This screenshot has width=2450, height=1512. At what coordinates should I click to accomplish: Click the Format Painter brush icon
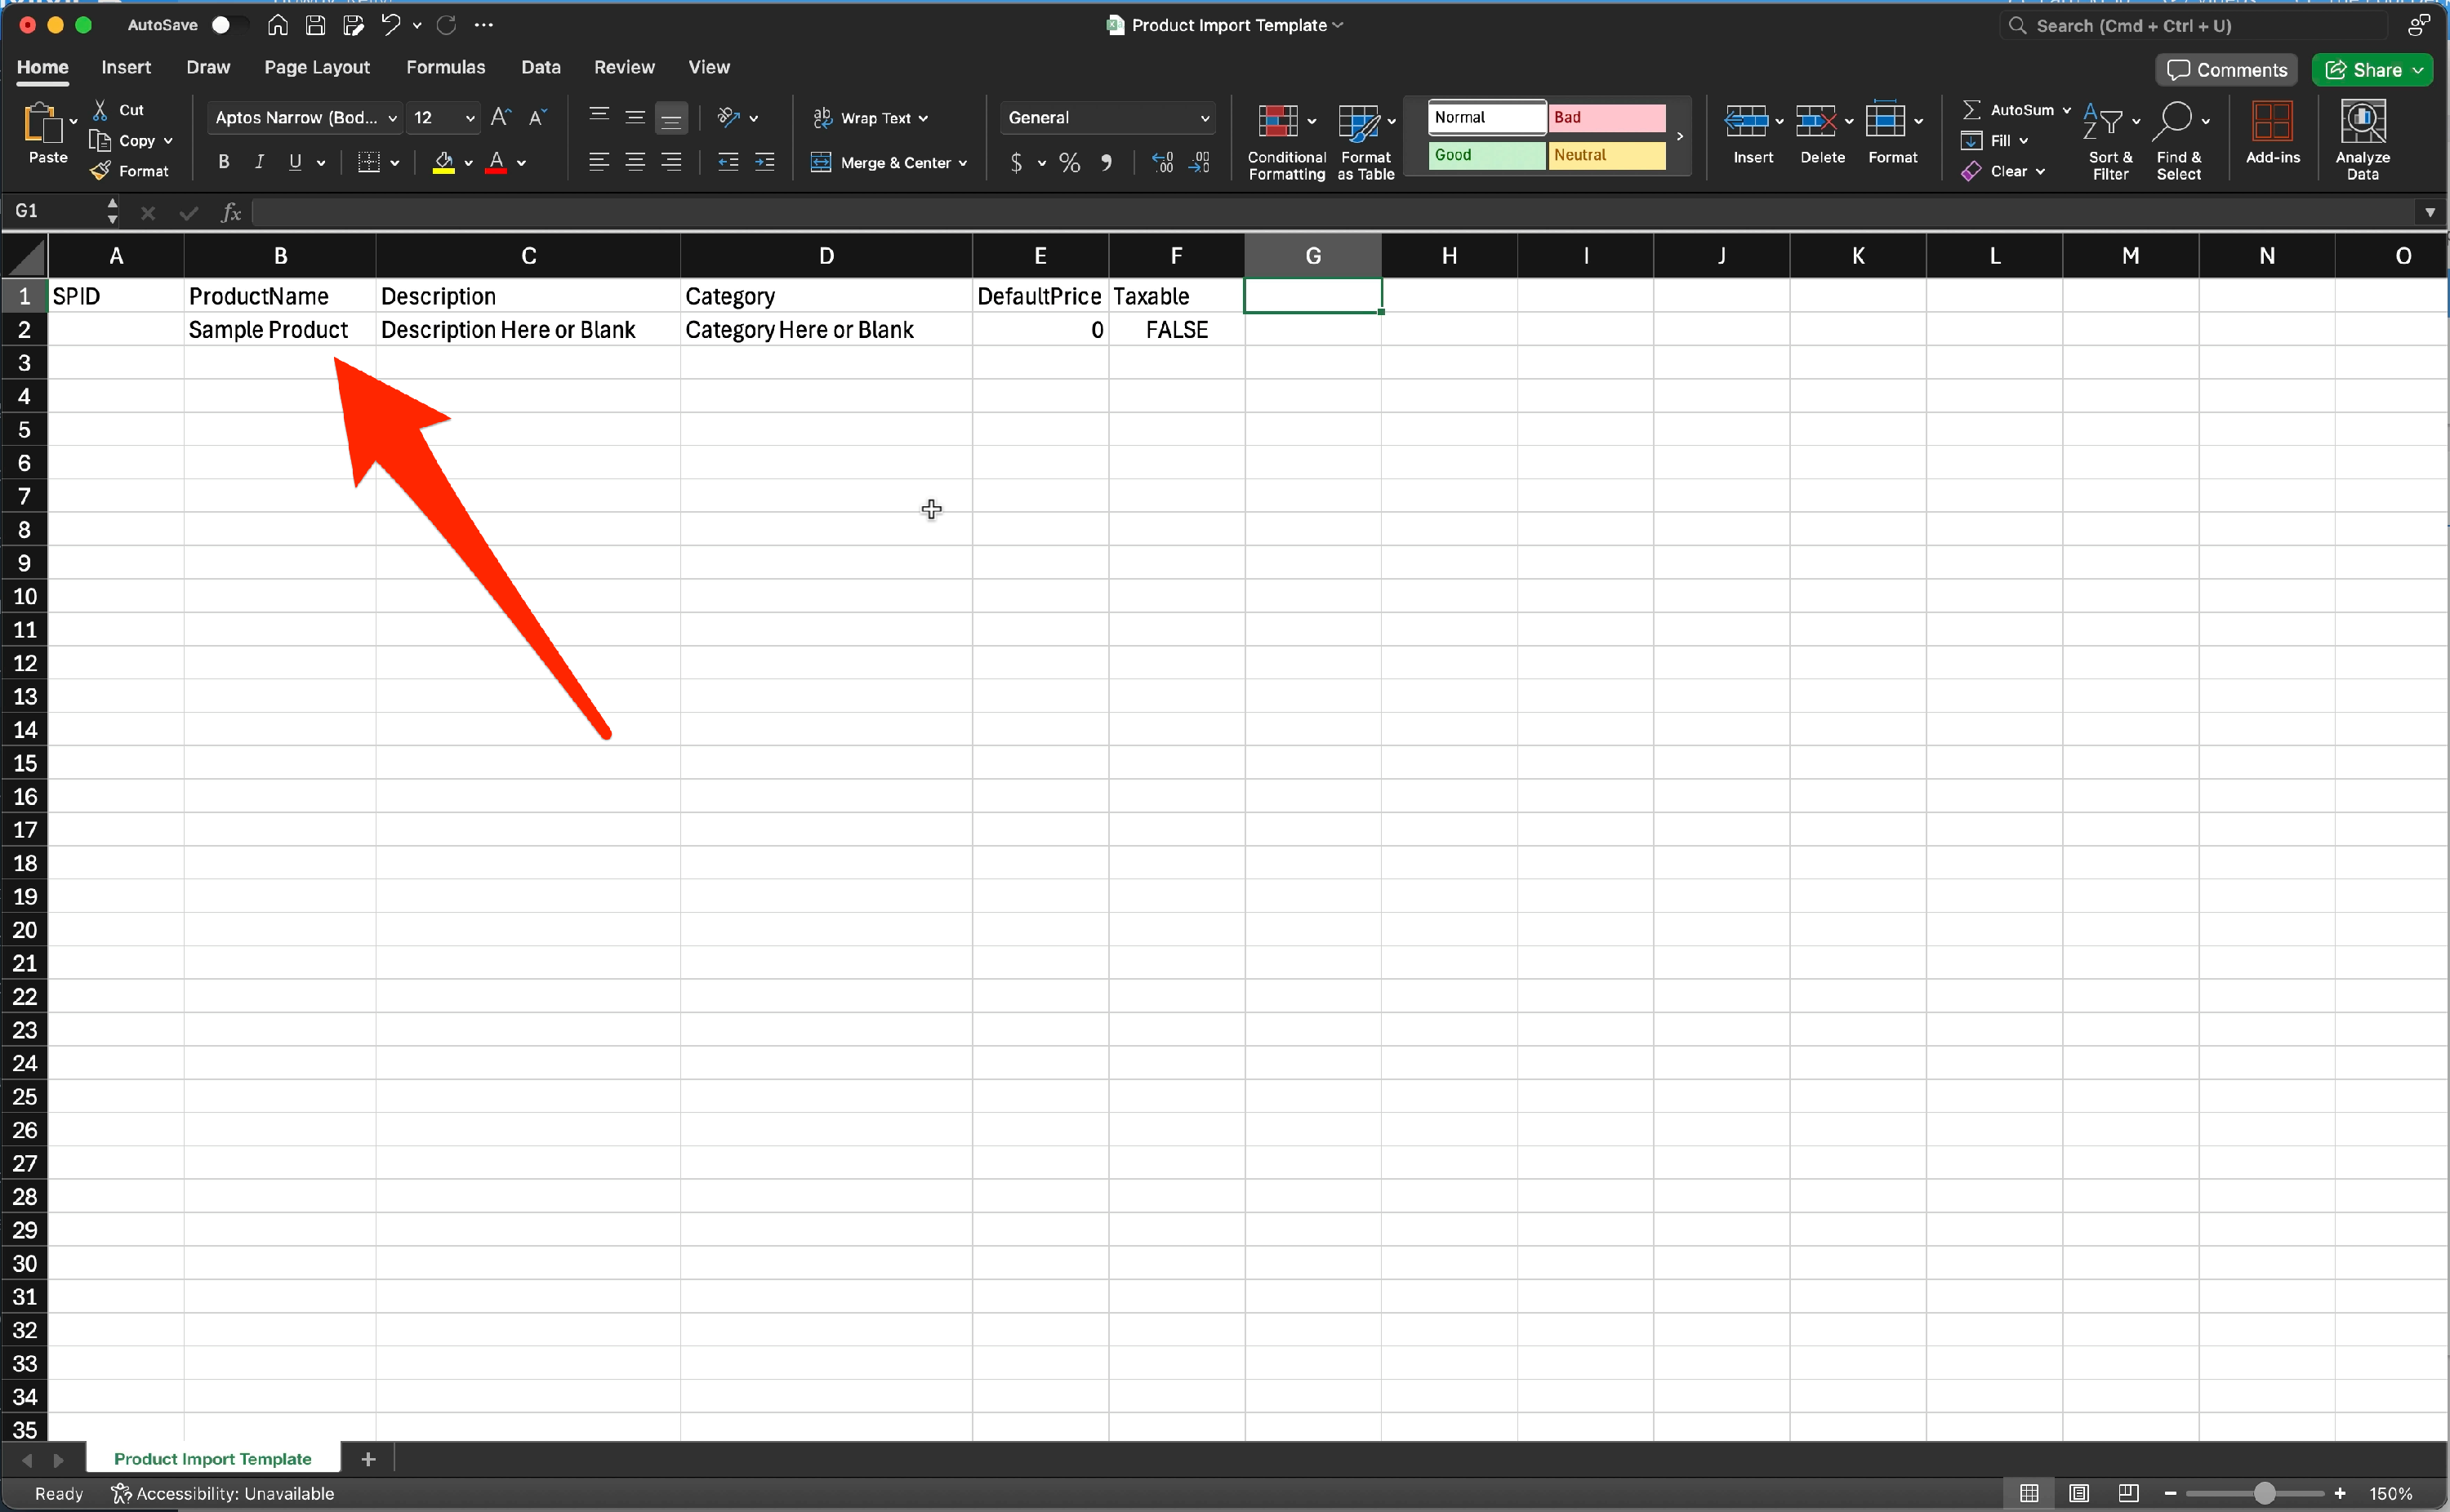pyautogui.click(x=100, y=171)
